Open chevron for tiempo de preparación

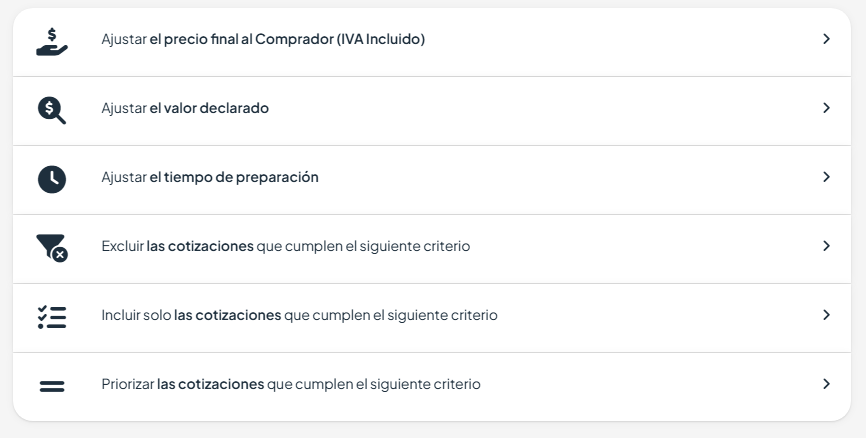click(x=826, y=177)
